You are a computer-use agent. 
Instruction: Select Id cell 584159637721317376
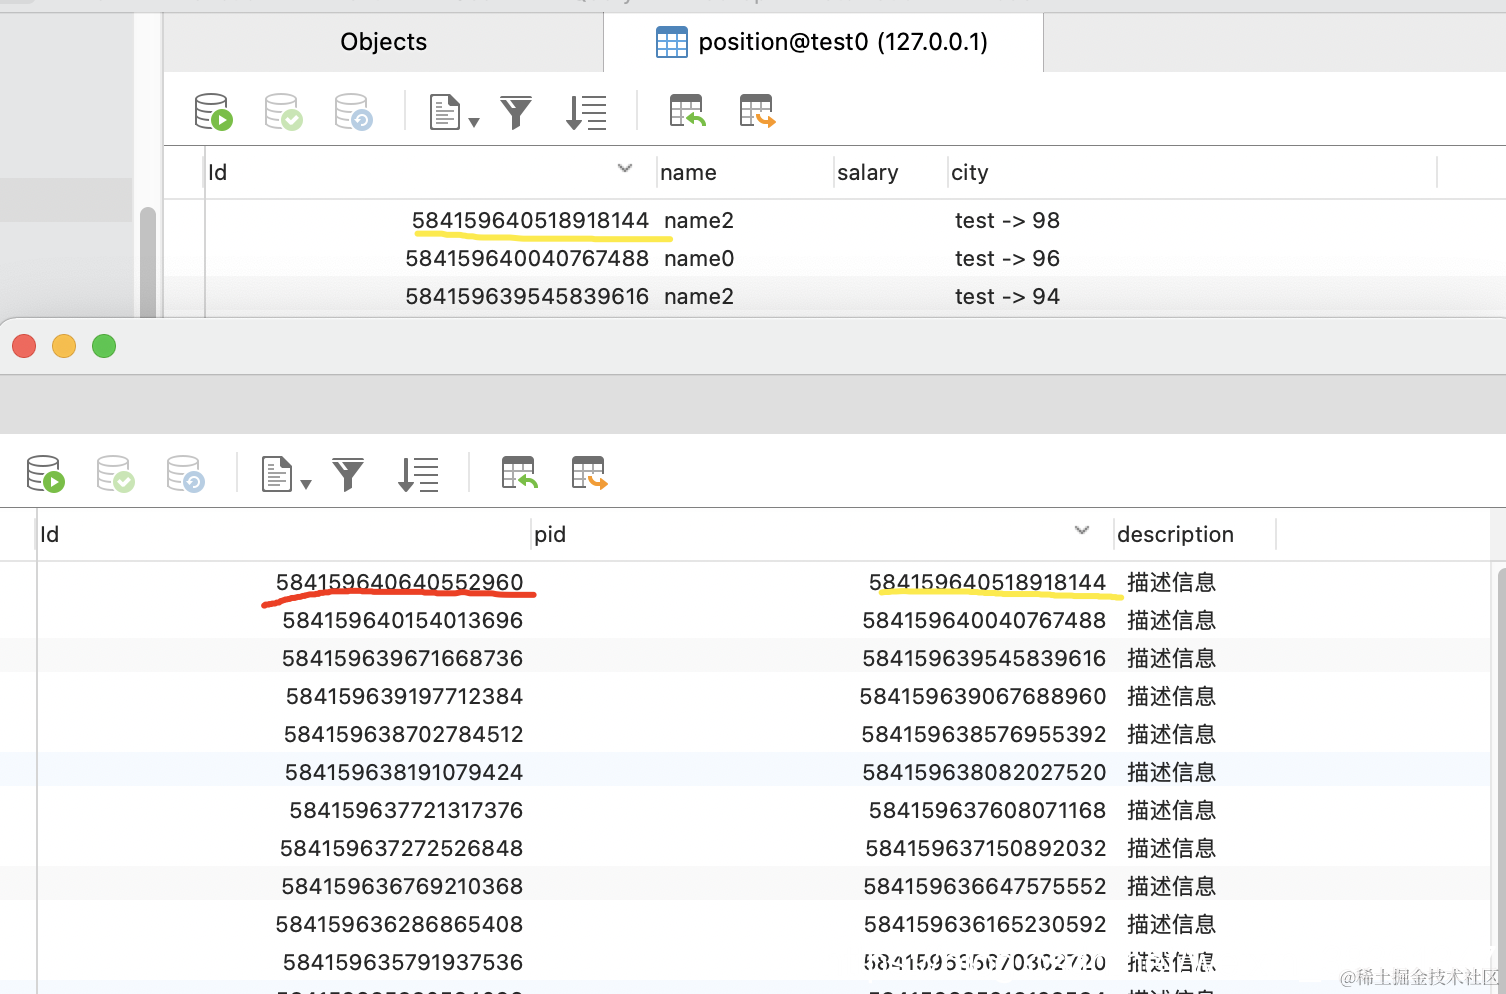coord(406,810)
